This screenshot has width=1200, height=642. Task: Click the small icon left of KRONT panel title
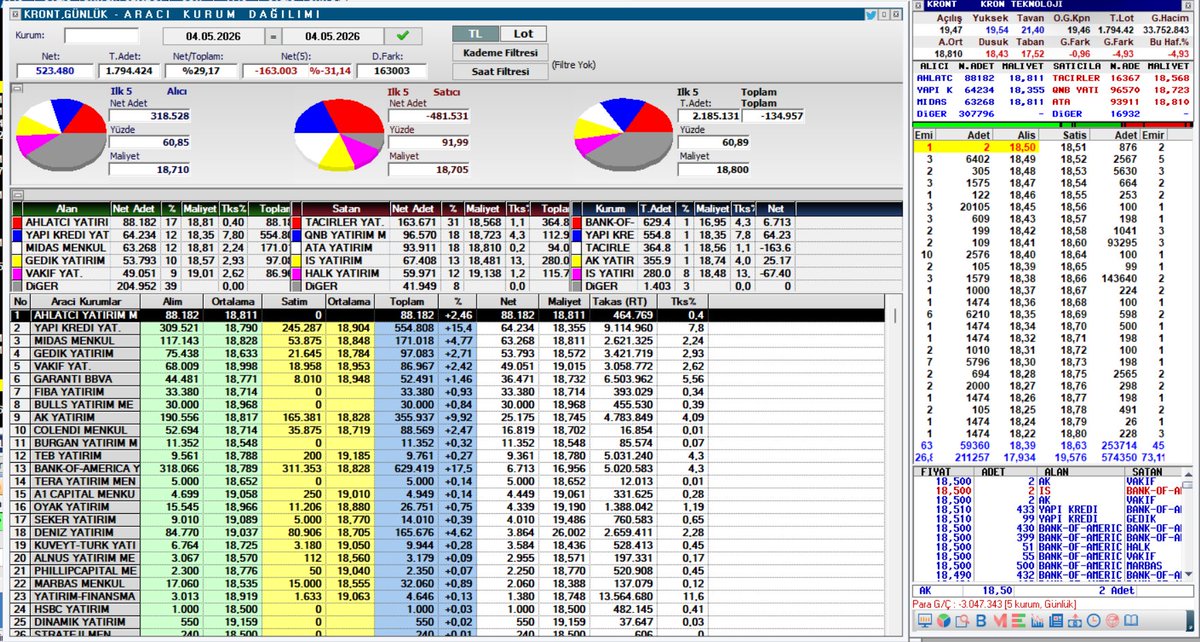click(x=920, y=5)
